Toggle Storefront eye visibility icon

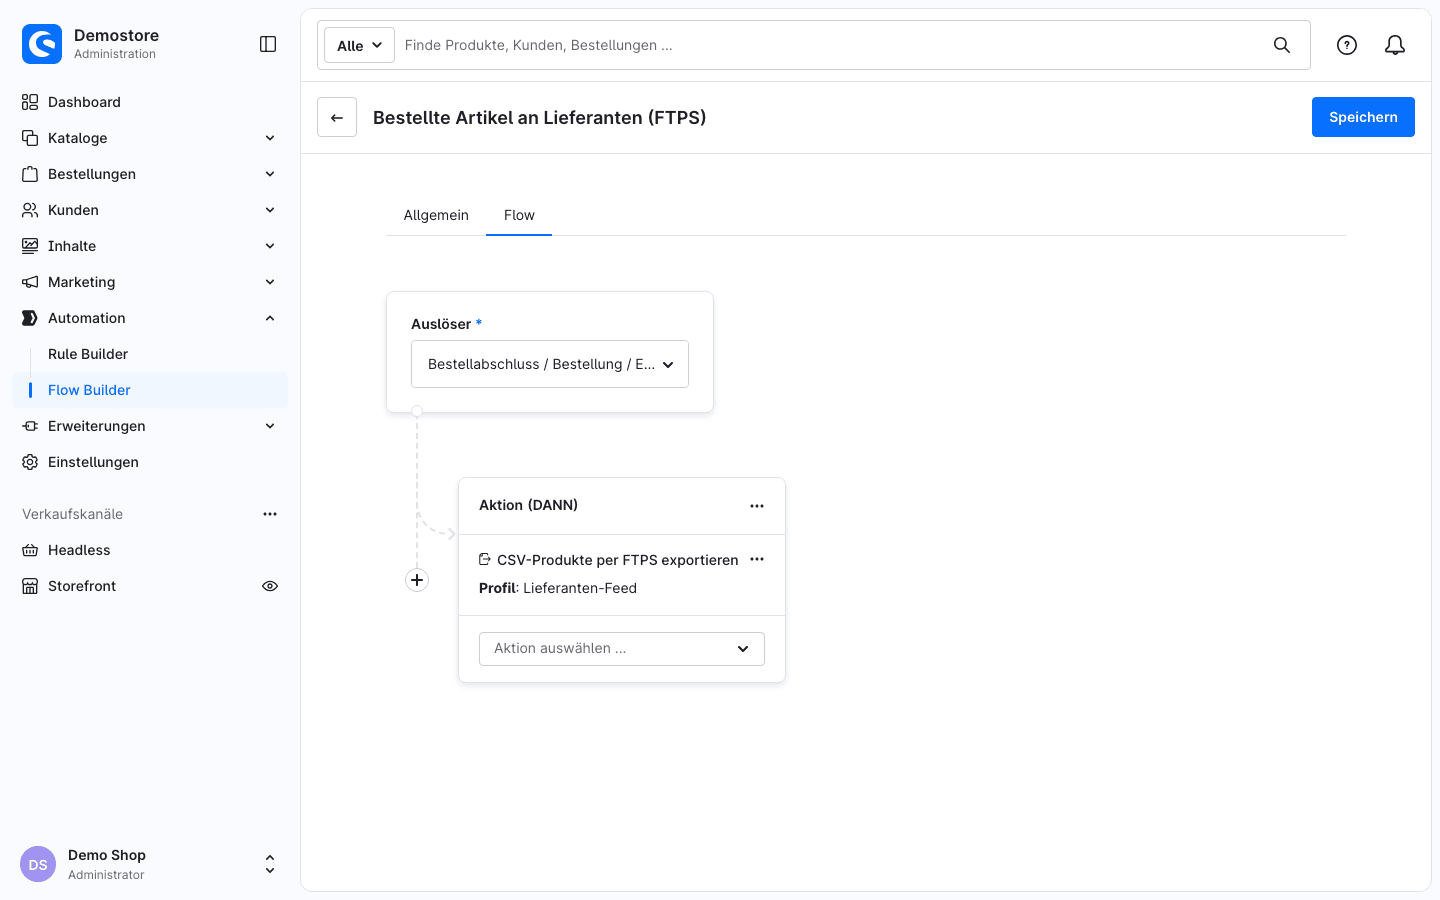pyautogui.click(x=270, y=586)
